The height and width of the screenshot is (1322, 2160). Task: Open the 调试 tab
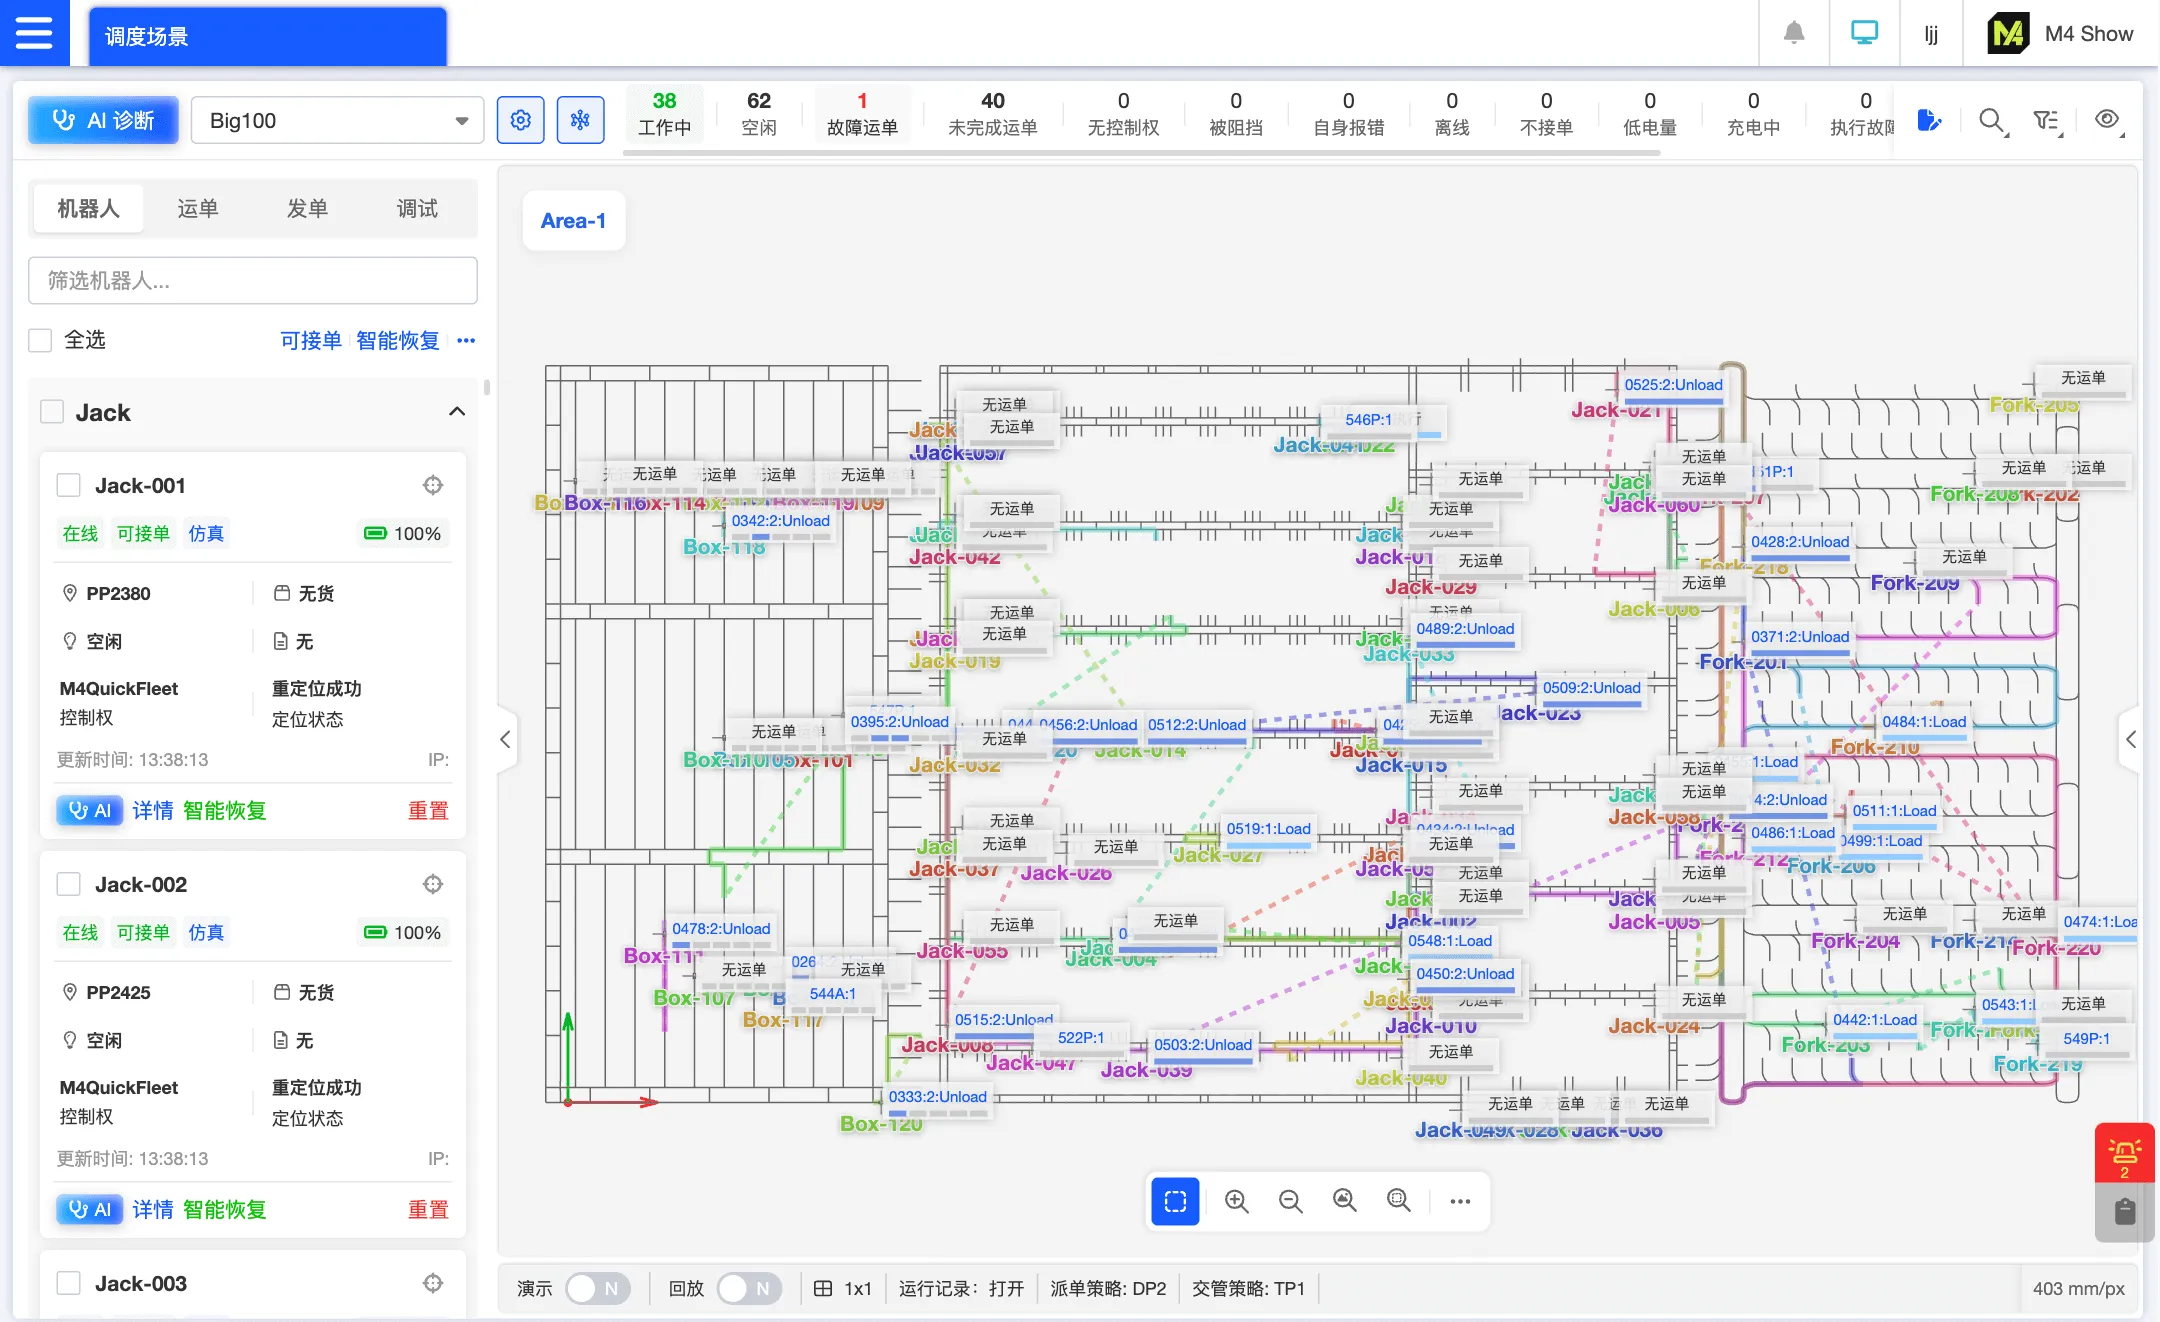(417, 208)
